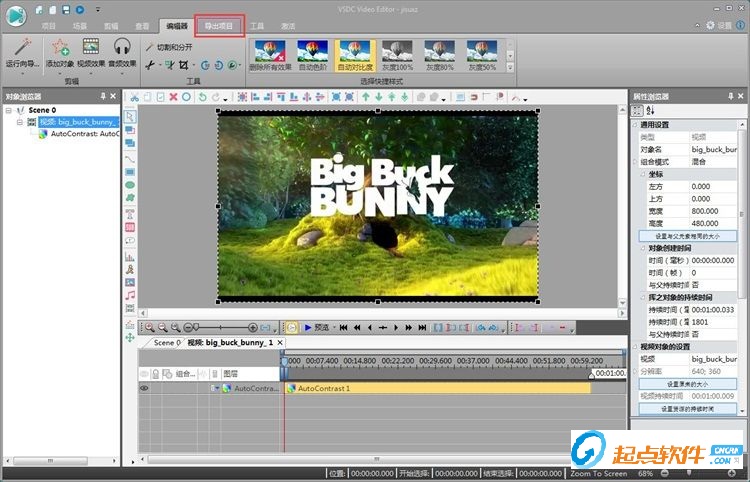Step one frame forward on timeline toolbar
Screen dimensions: 750x482
click(x=396, y=328)
